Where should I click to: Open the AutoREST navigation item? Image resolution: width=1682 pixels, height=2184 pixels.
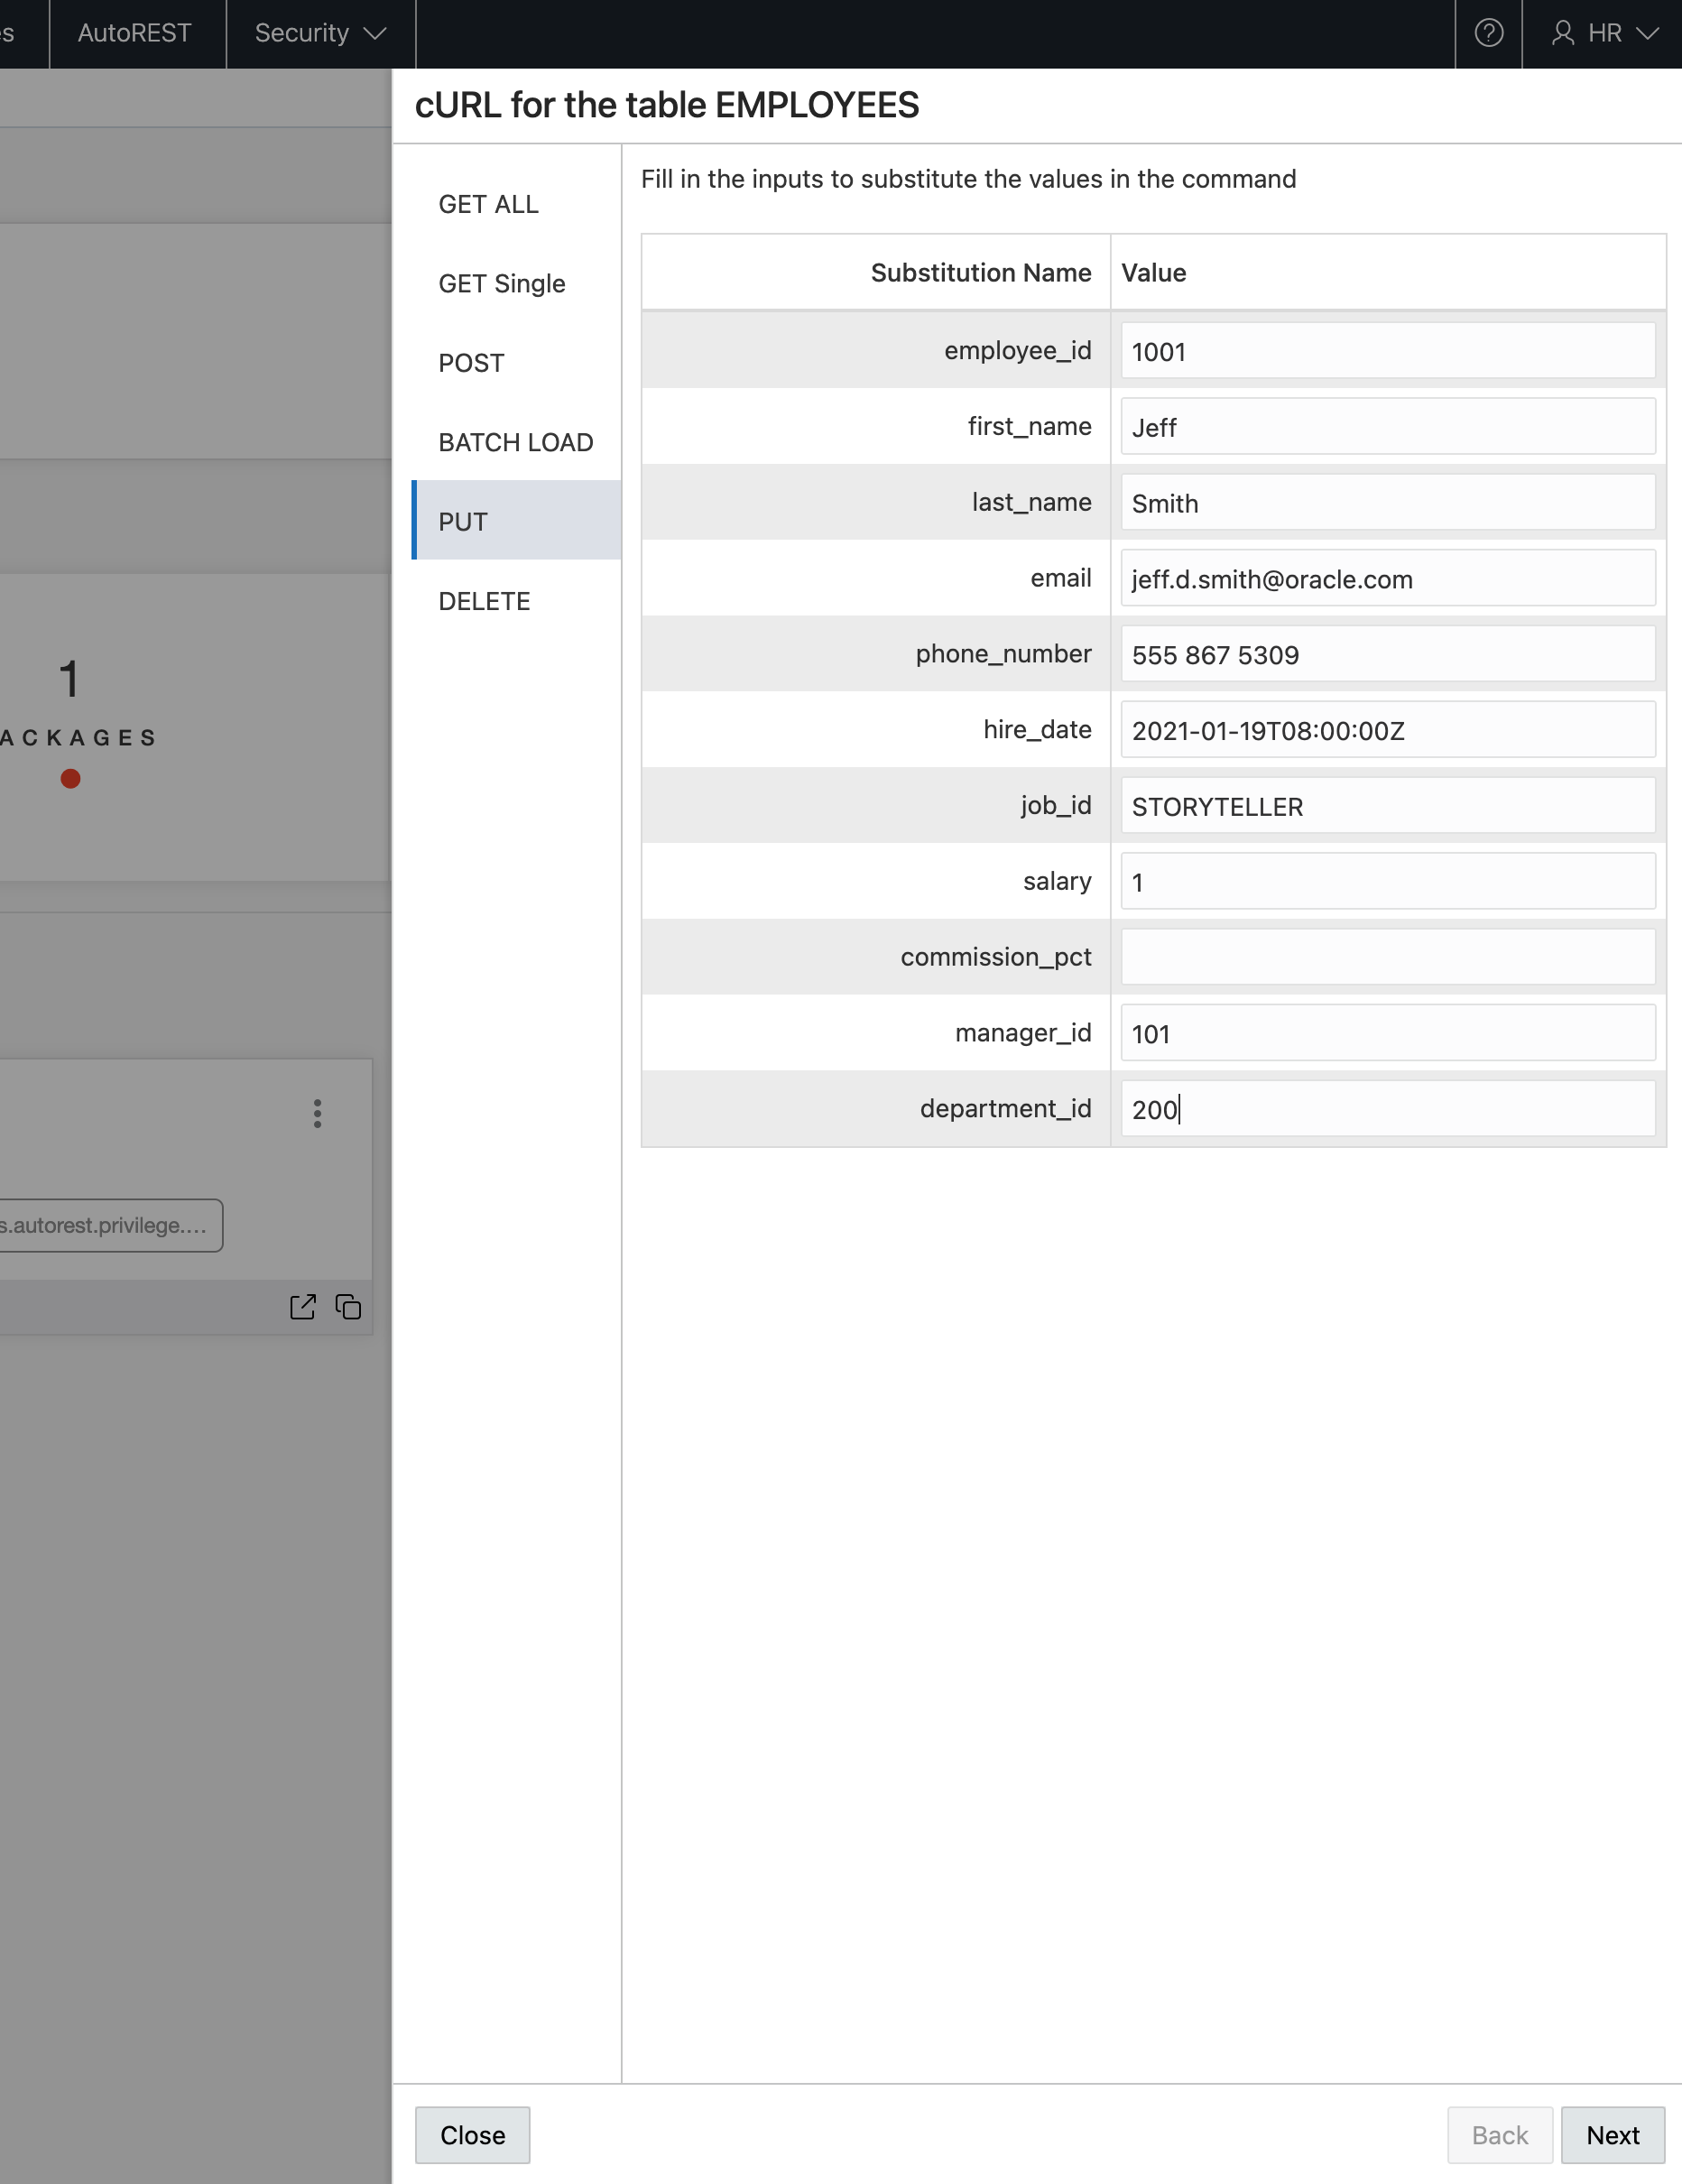pyautogui.click(x=135, y=34)
